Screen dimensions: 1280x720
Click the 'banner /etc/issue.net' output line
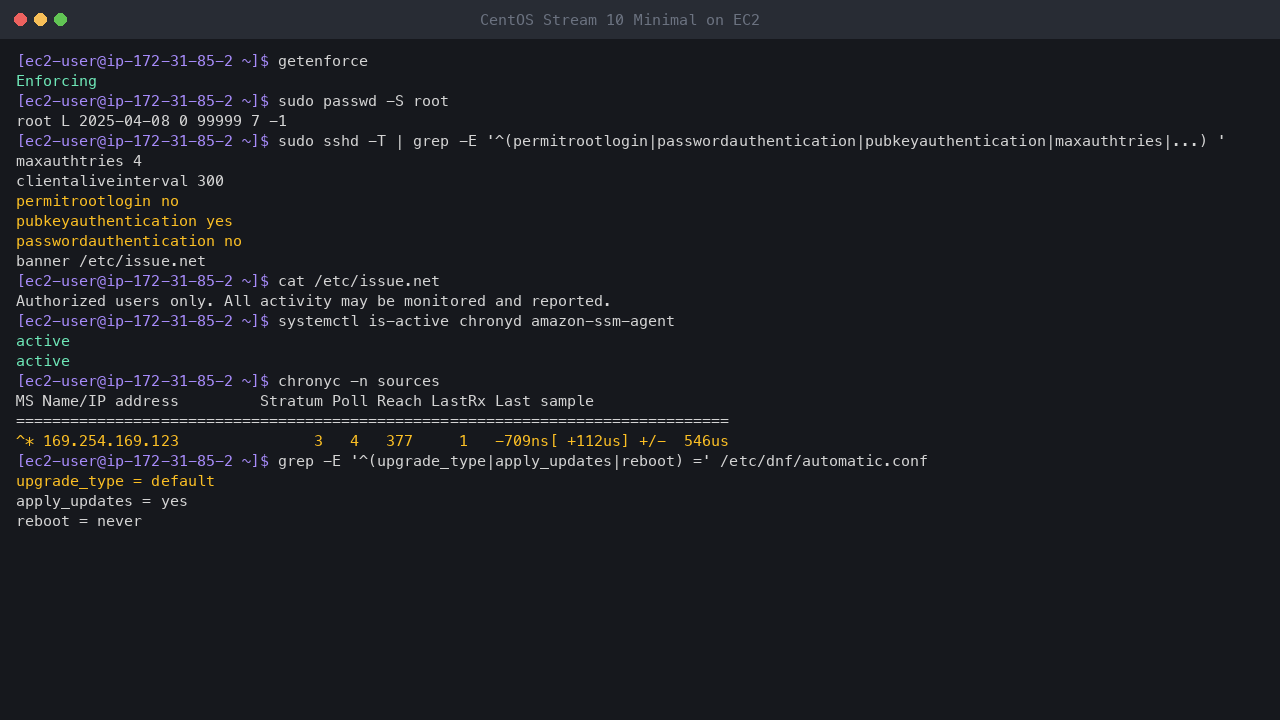tap(111, 261)
